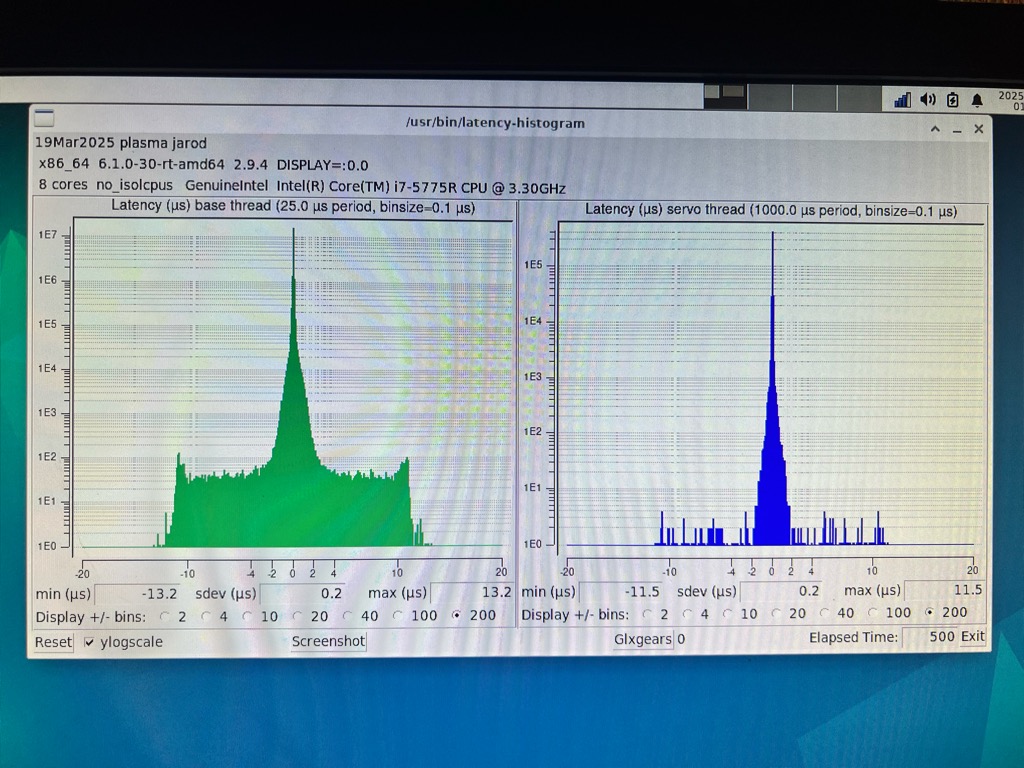Select servo thread bins radio 10
Screen dimensions: 1024x768
point(727,613)
